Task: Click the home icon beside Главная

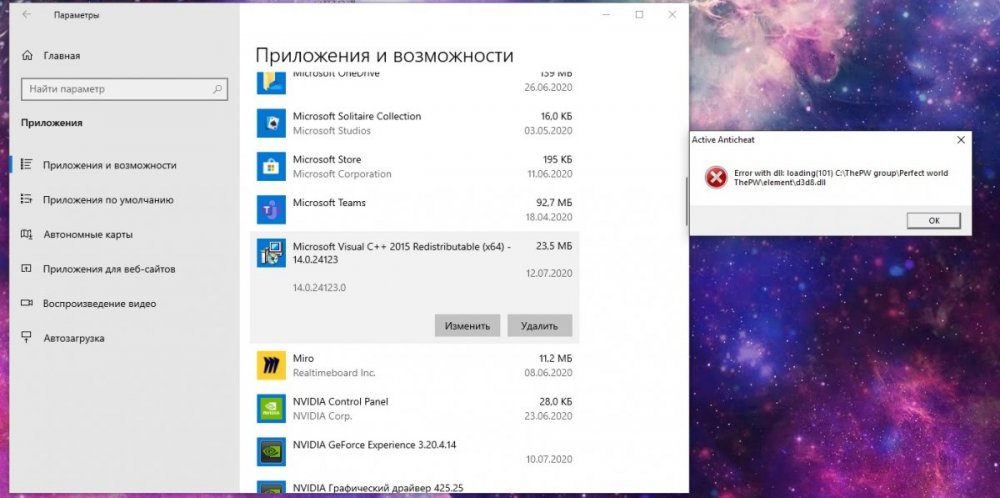Action: (27, 55)
